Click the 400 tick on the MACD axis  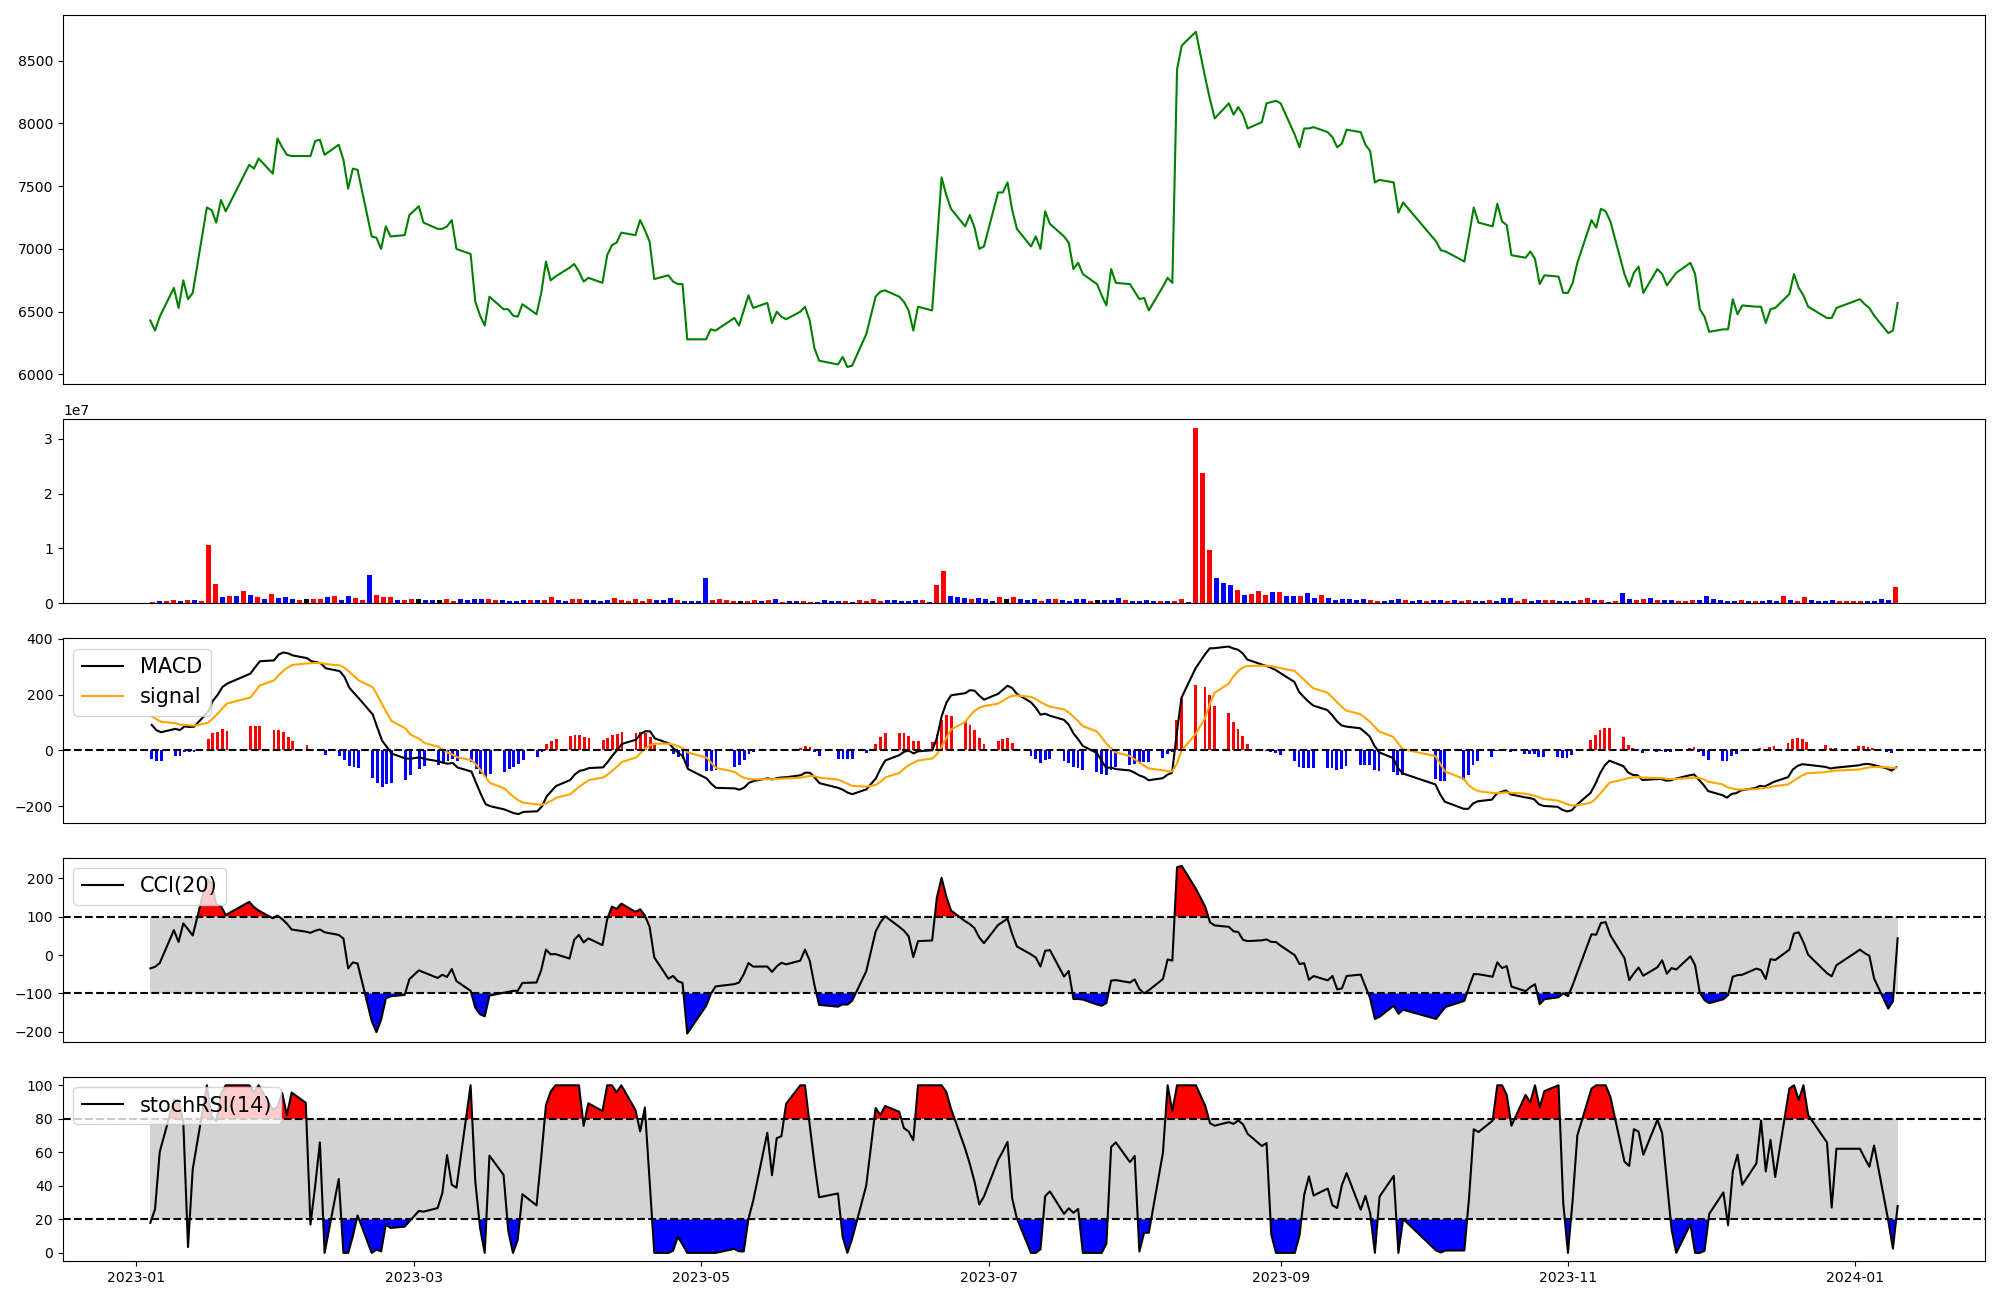41,639
